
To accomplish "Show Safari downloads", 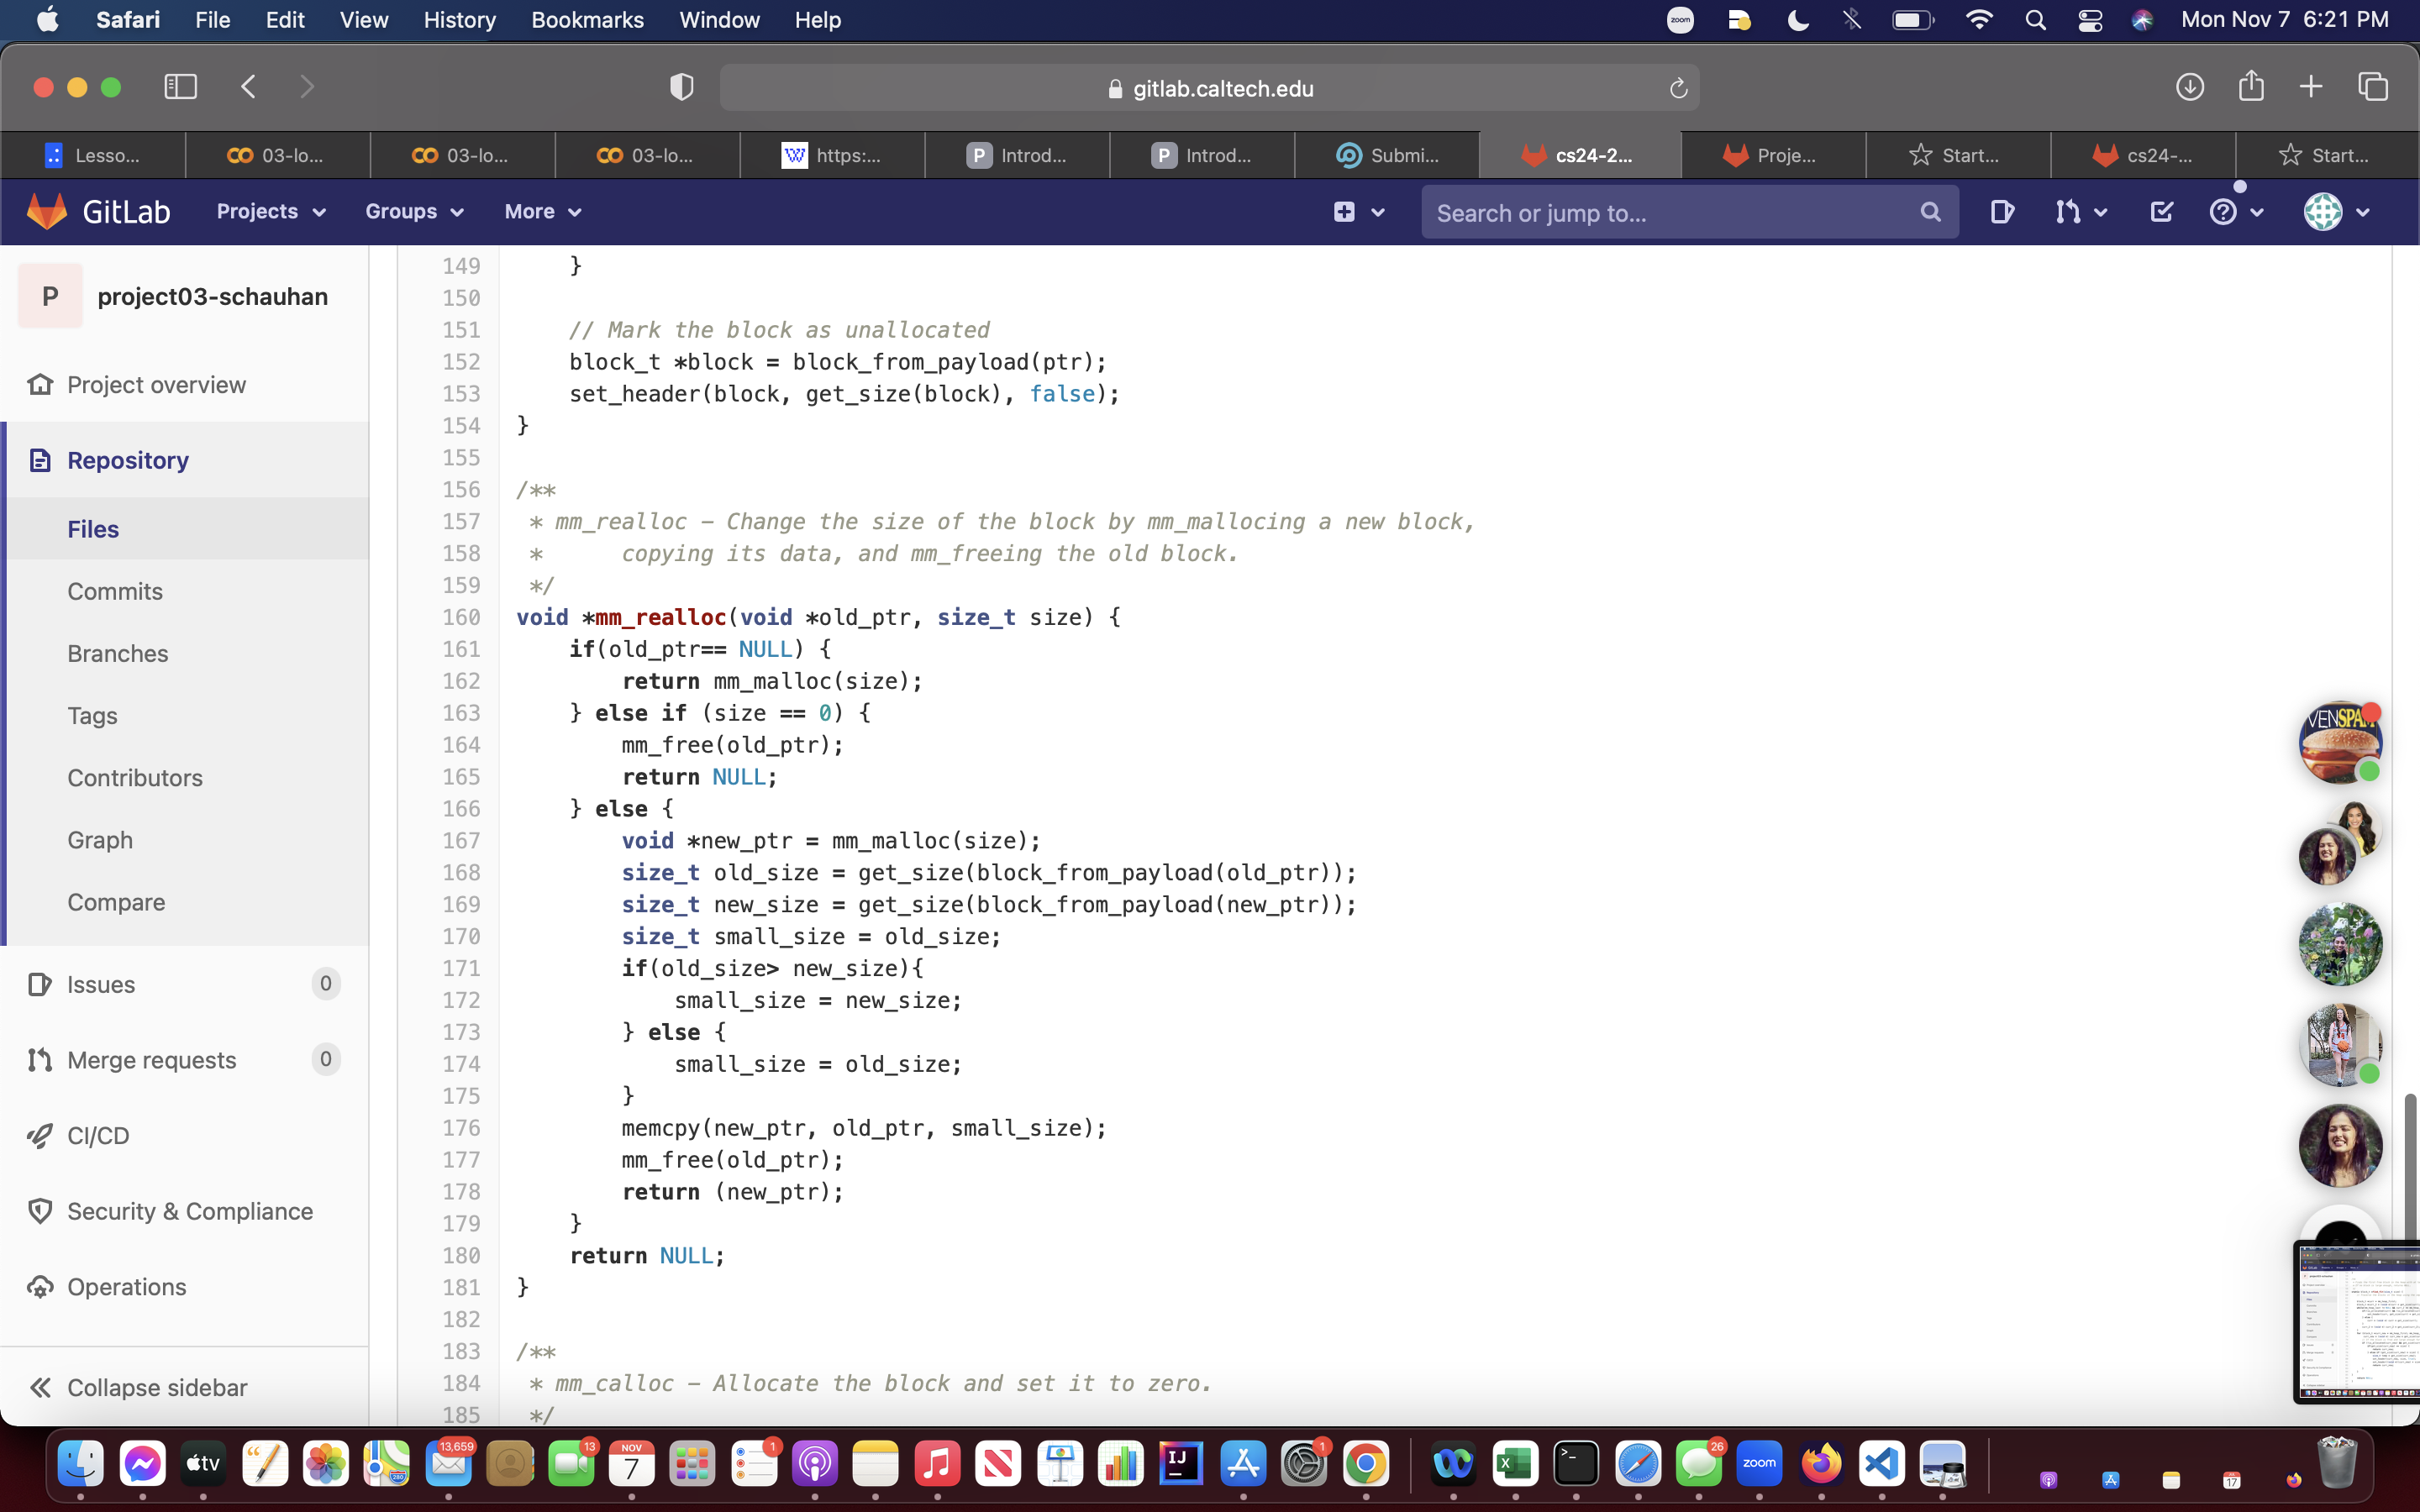I will pos(2189,87).
